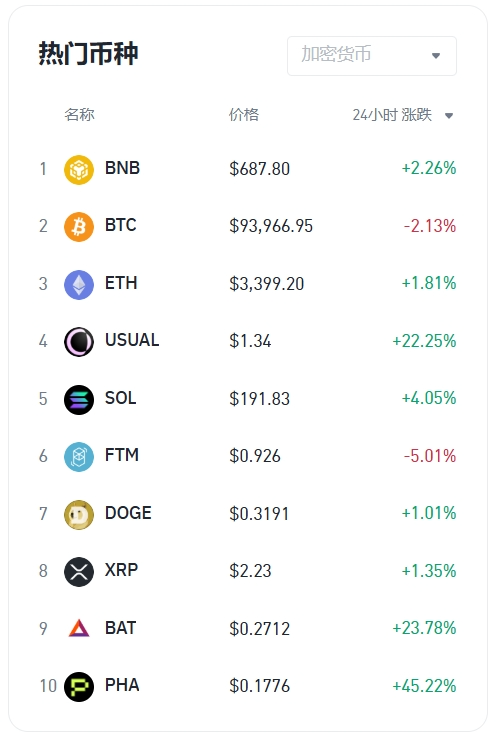Click the 名称 column header

pyautogui.click(x=79, y=115)
